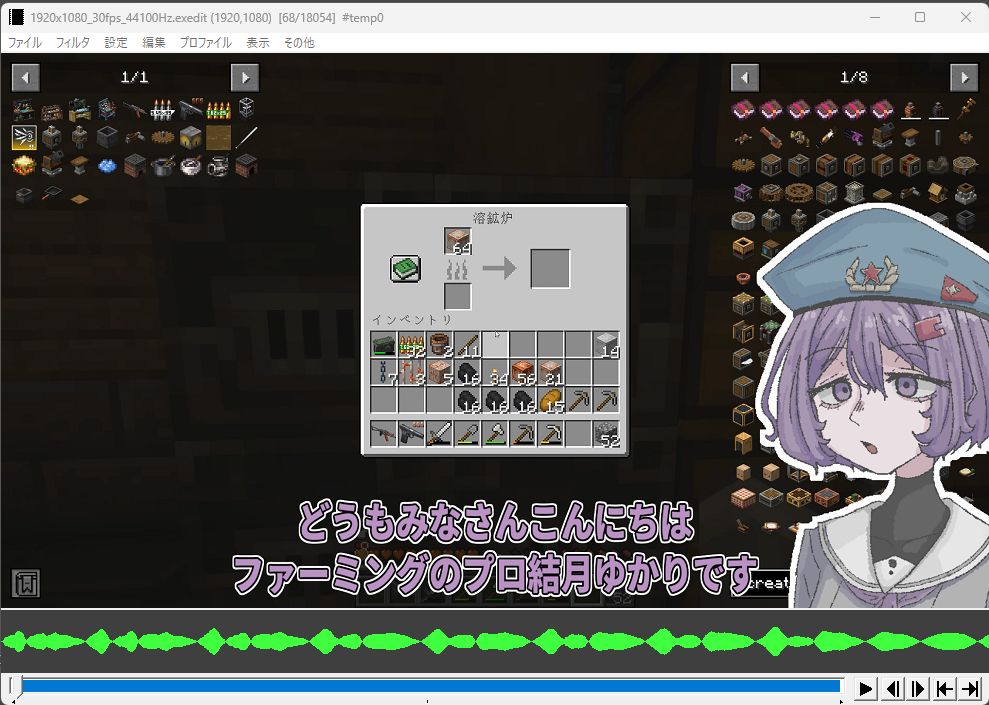Click the sandwich icon in left panel
The width and height of the screenshot is (989, 705).
coord(24,165)
